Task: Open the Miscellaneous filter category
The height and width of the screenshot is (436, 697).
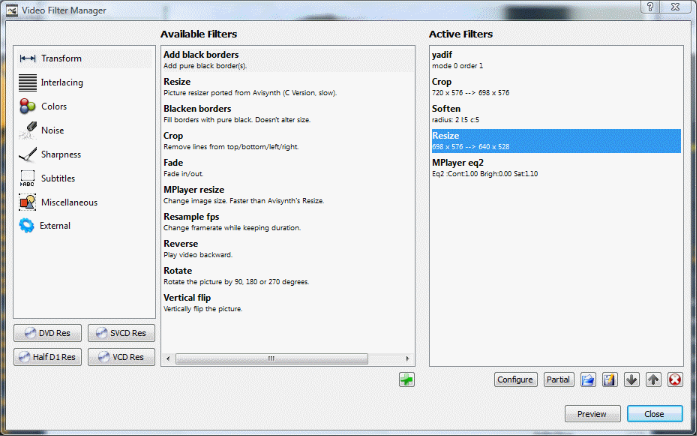Action: click(68, 203)
